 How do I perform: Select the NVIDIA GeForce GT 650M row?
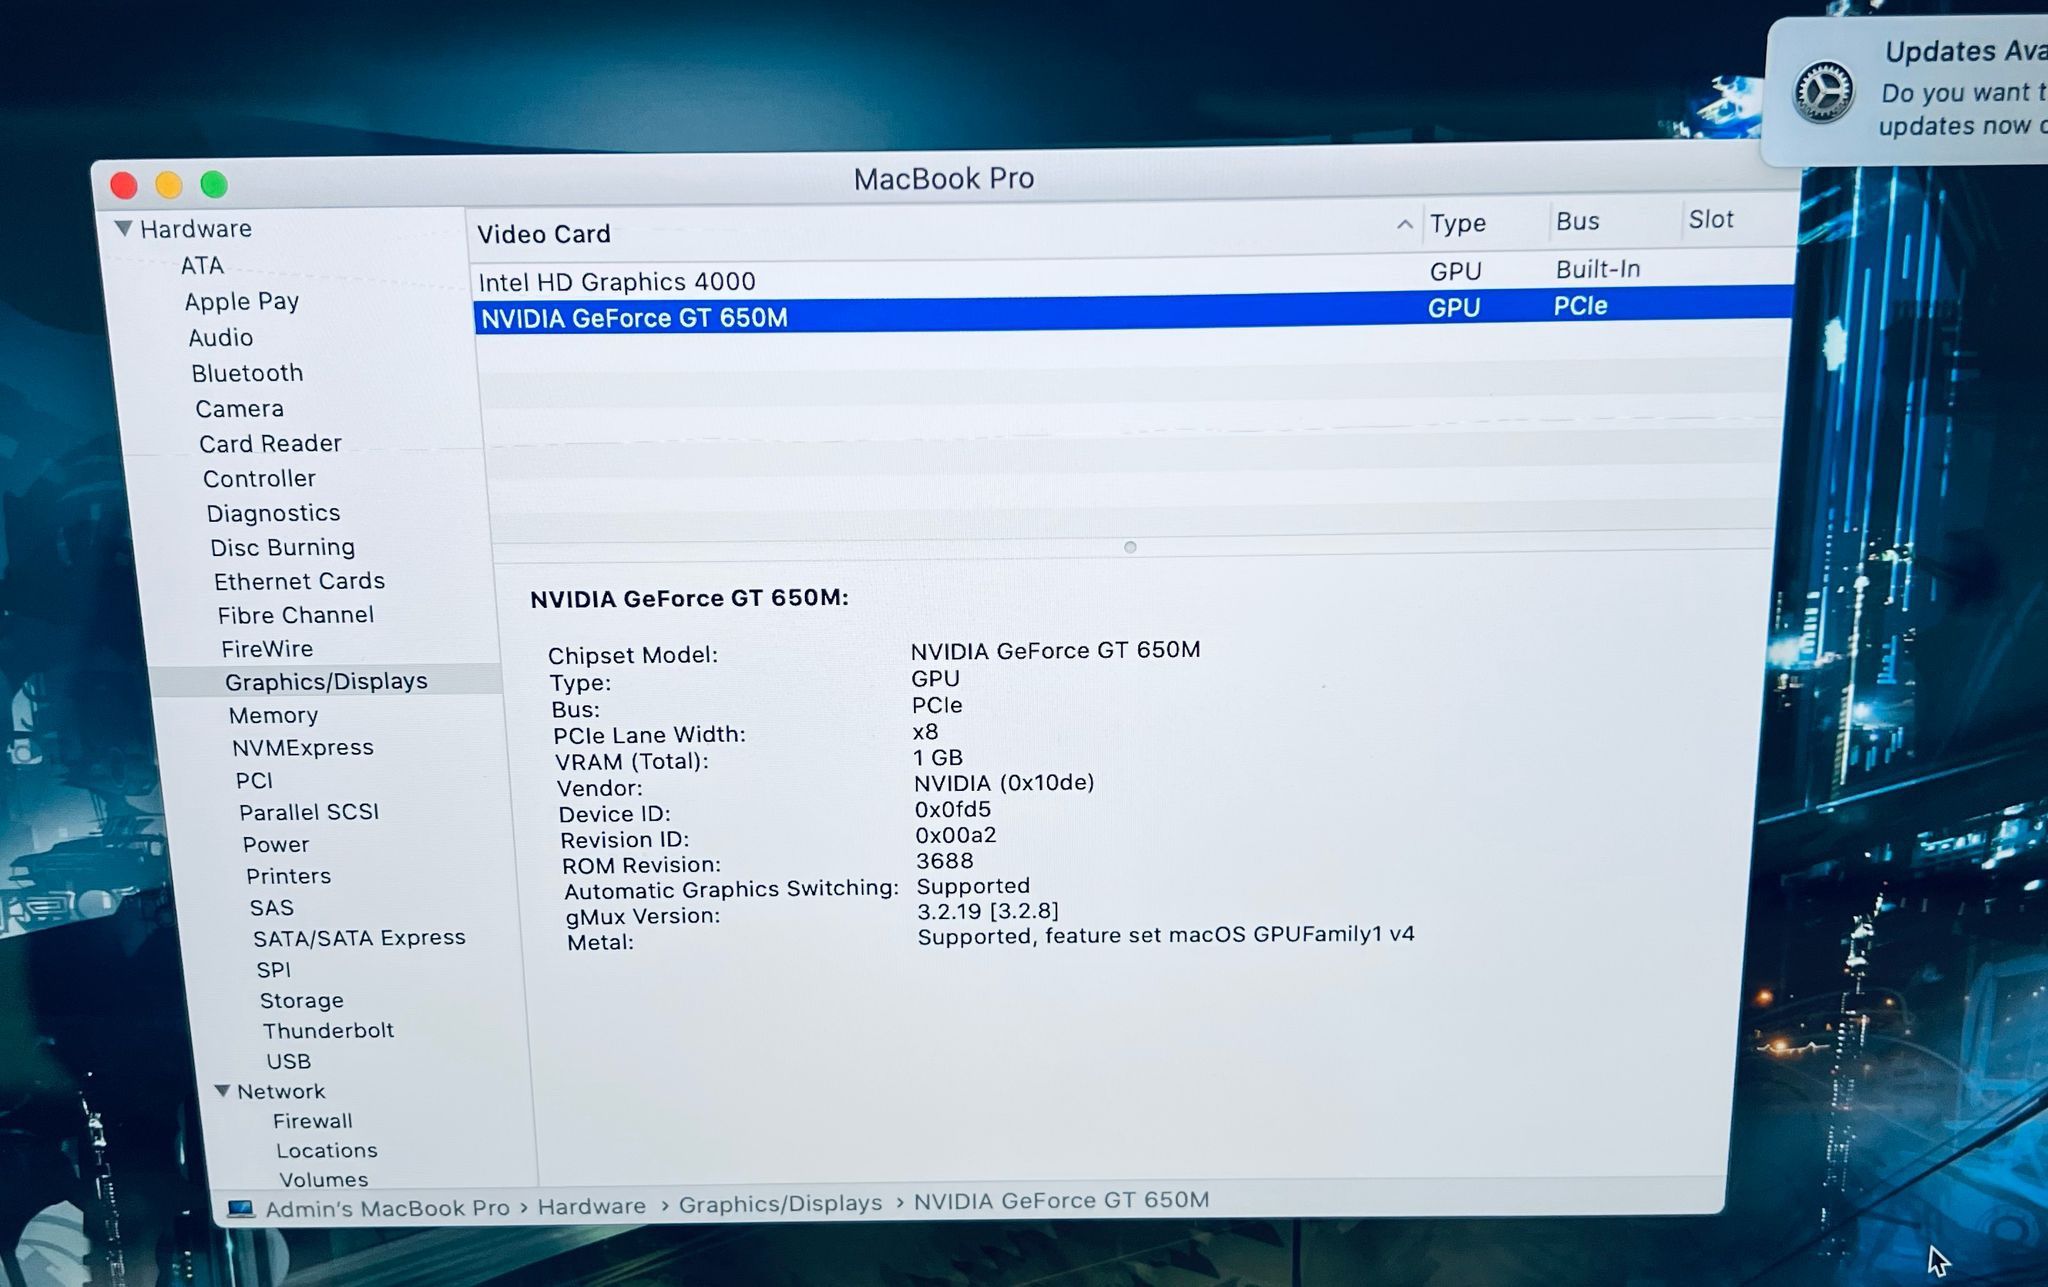[636, 317]
